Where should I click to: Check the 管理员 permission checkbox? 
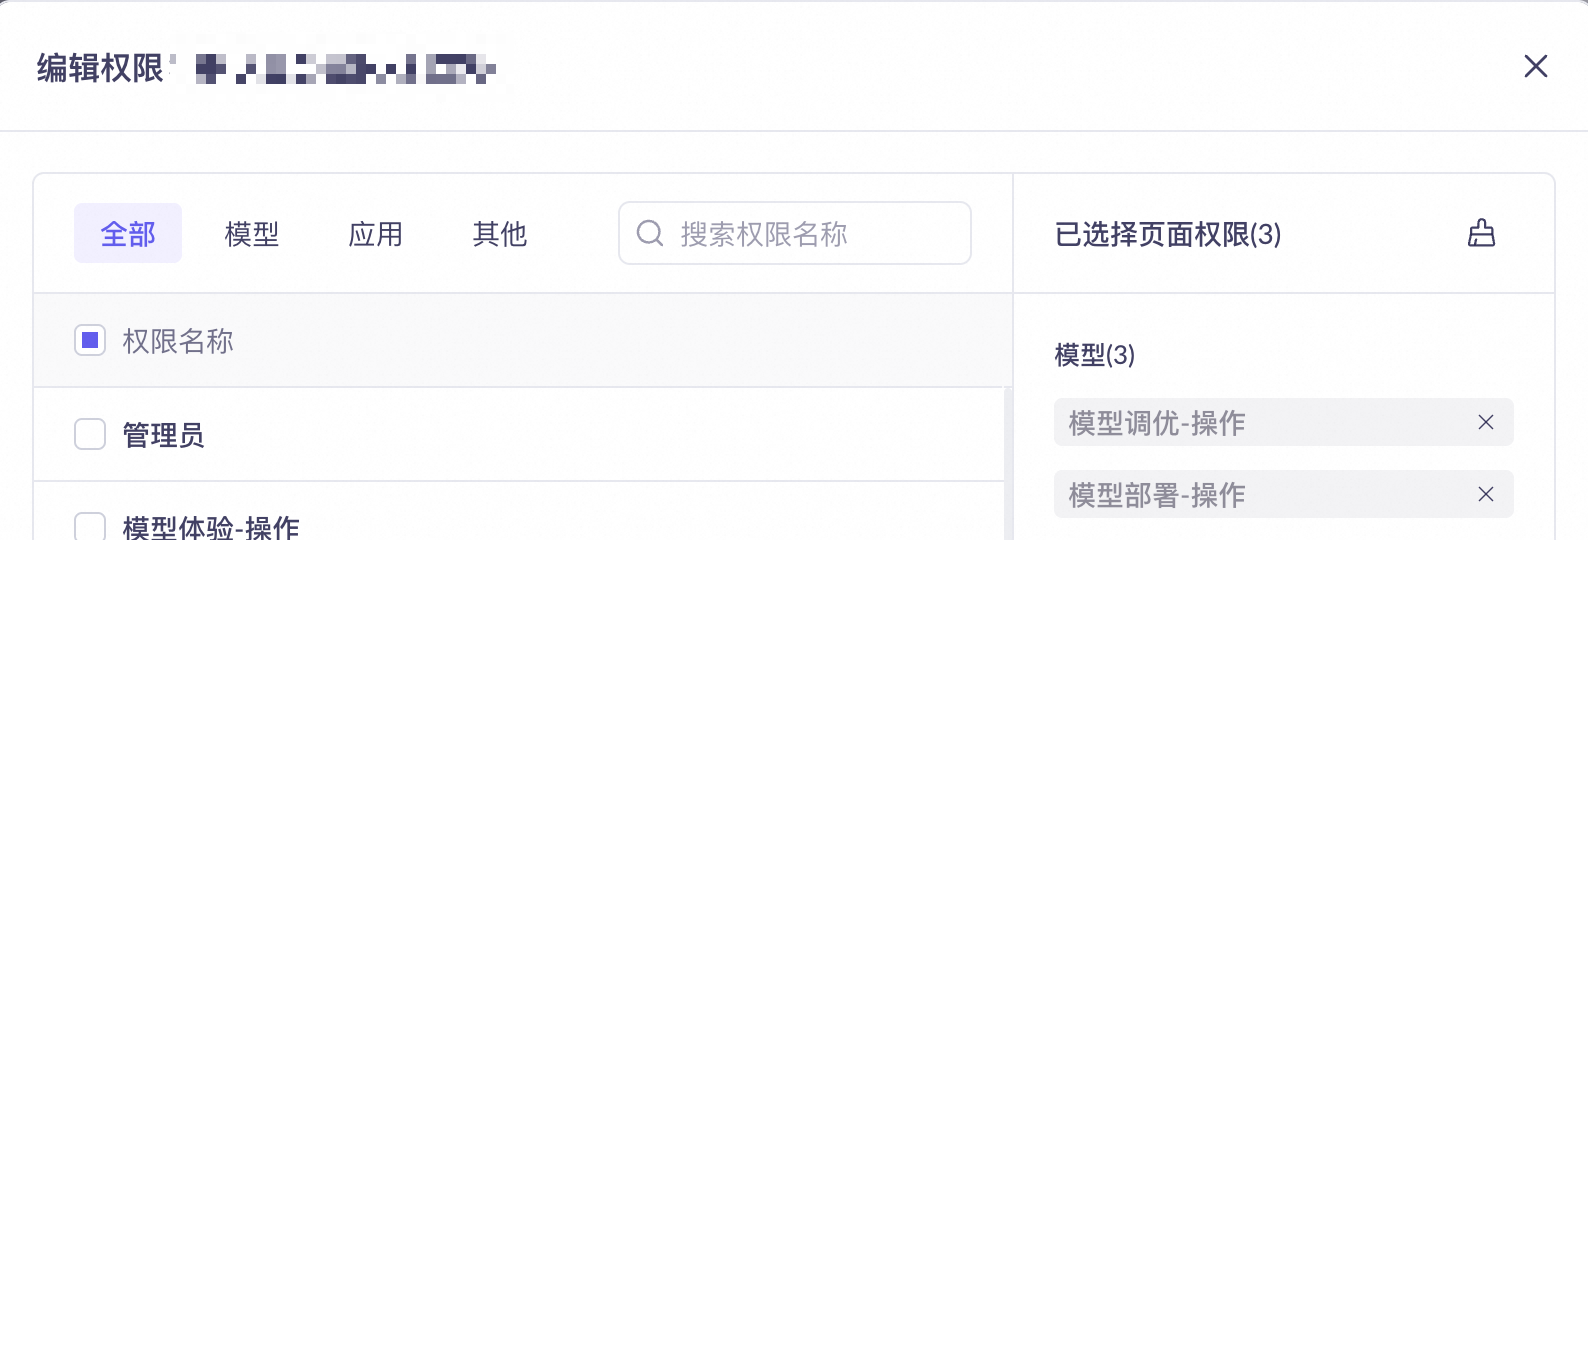[x=90, y=434]
